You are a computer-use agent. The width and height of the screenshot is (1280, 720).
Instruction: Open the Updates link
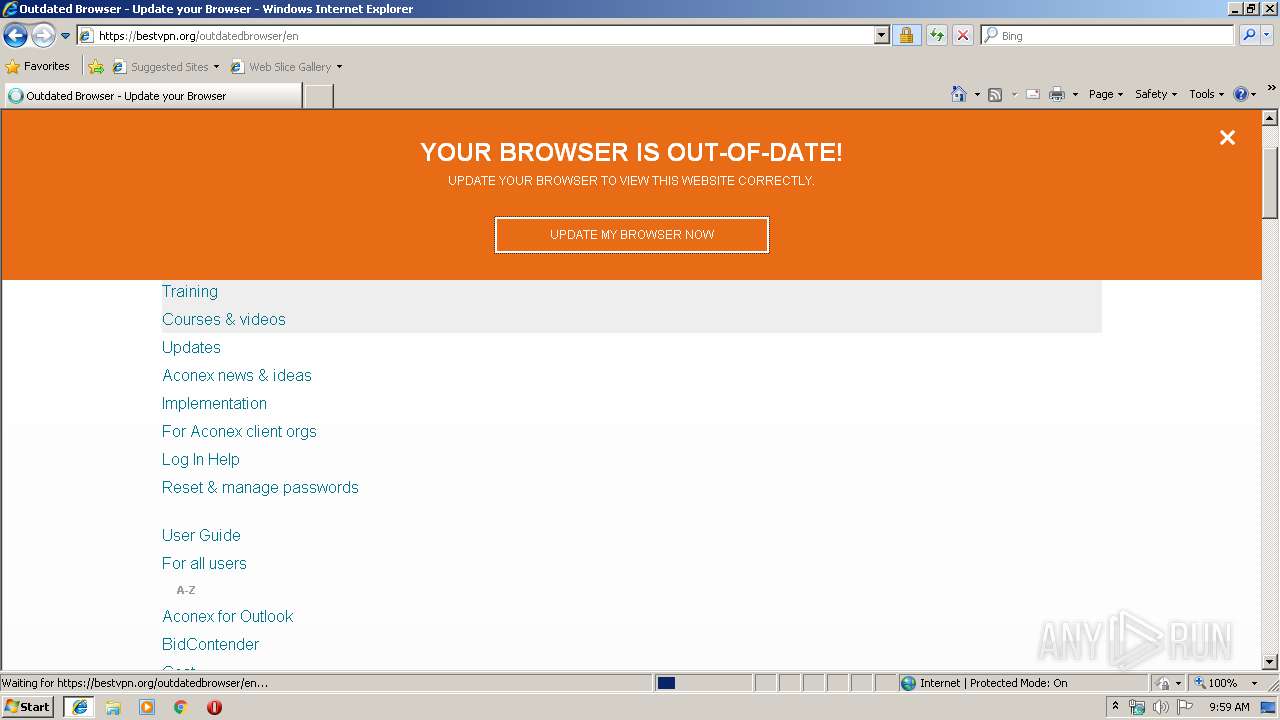coord(191,347)
